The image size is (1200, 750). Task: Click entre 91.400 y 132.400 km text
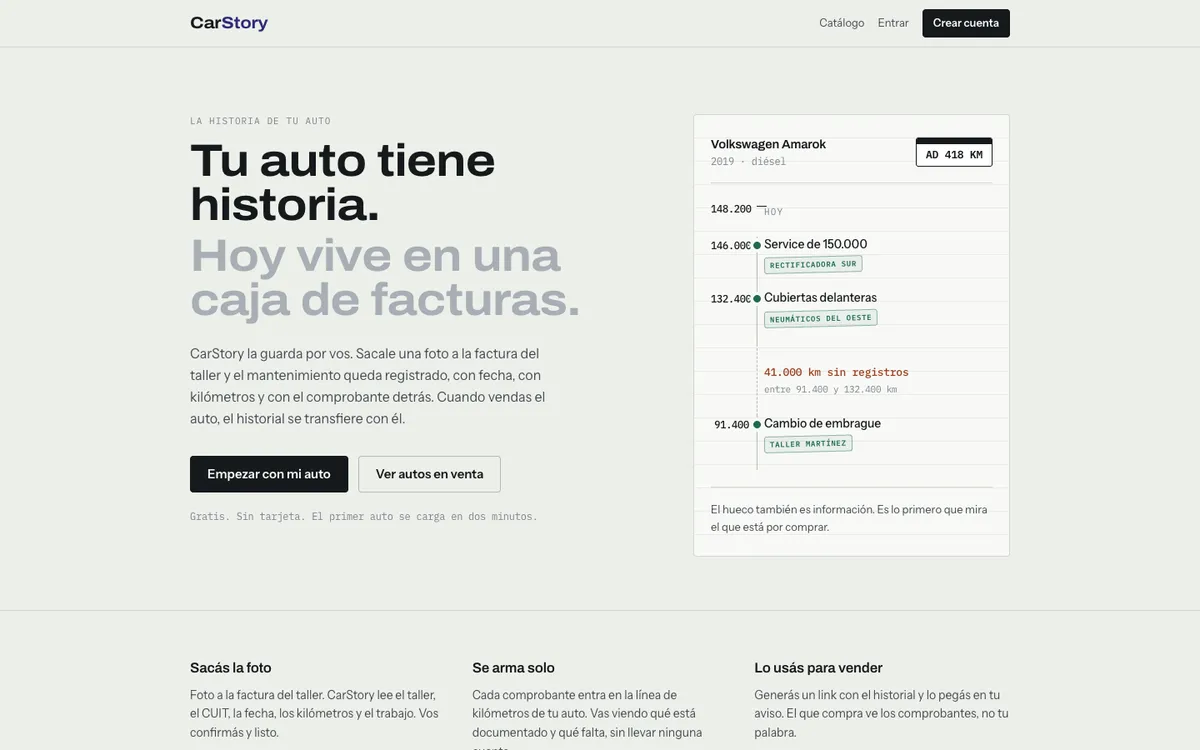coord(830,389)
